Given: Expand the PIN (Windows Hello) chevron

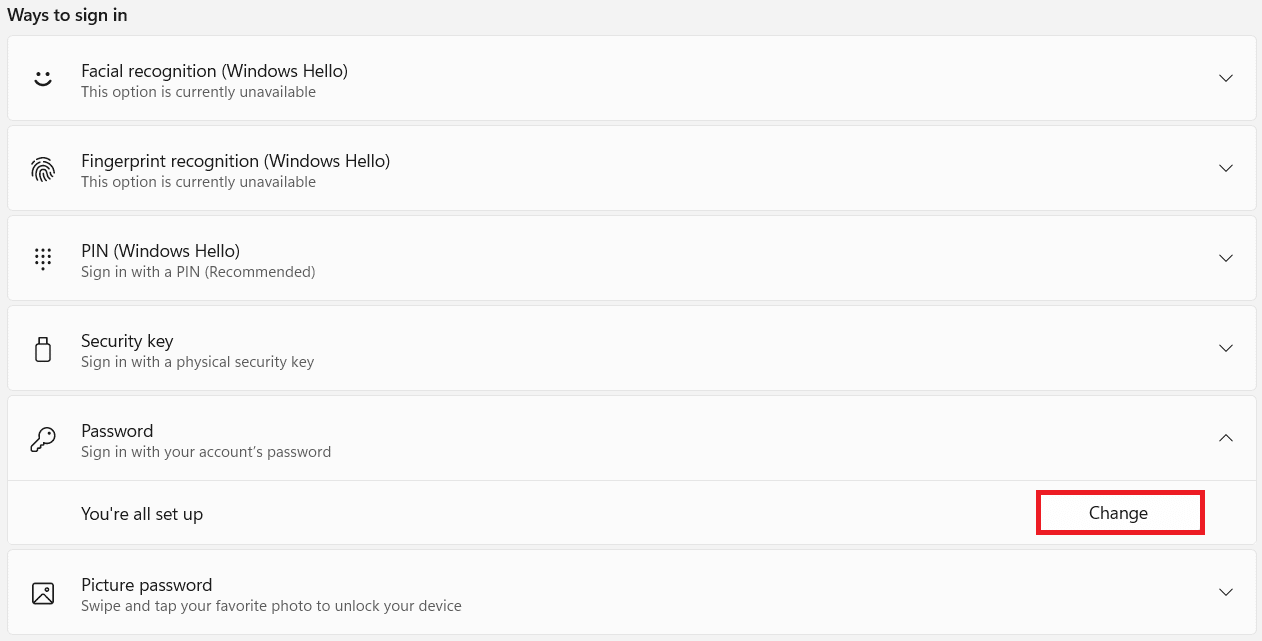Looking at the screenshot, I should [x=1226, y=258].
